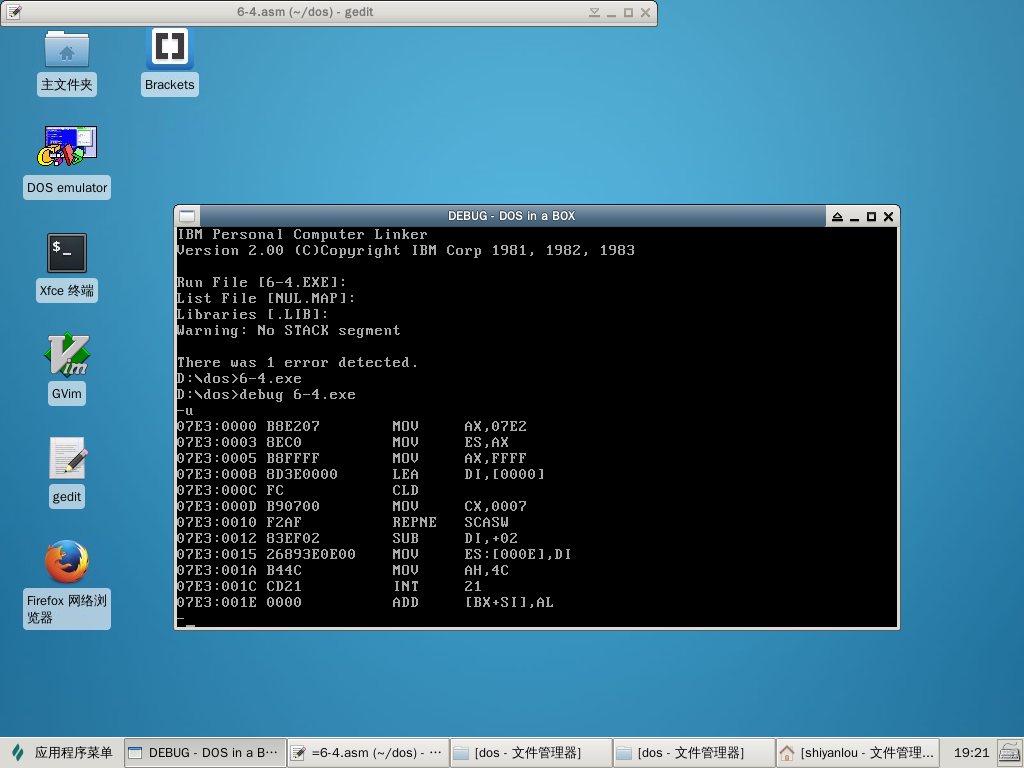The image size is (1024, 768).
Task: Close the DEBUG - DOS in a BOX window
Action: click(888, 217)
